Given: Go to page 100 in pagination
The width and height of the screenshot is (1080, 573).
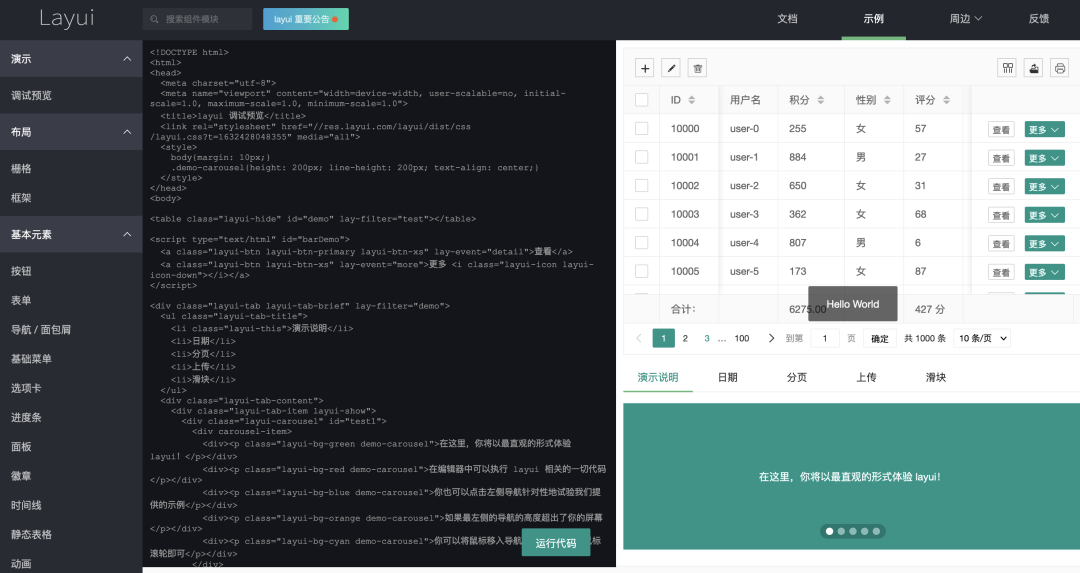Looking at the screenshot, I should click(742, 338).
